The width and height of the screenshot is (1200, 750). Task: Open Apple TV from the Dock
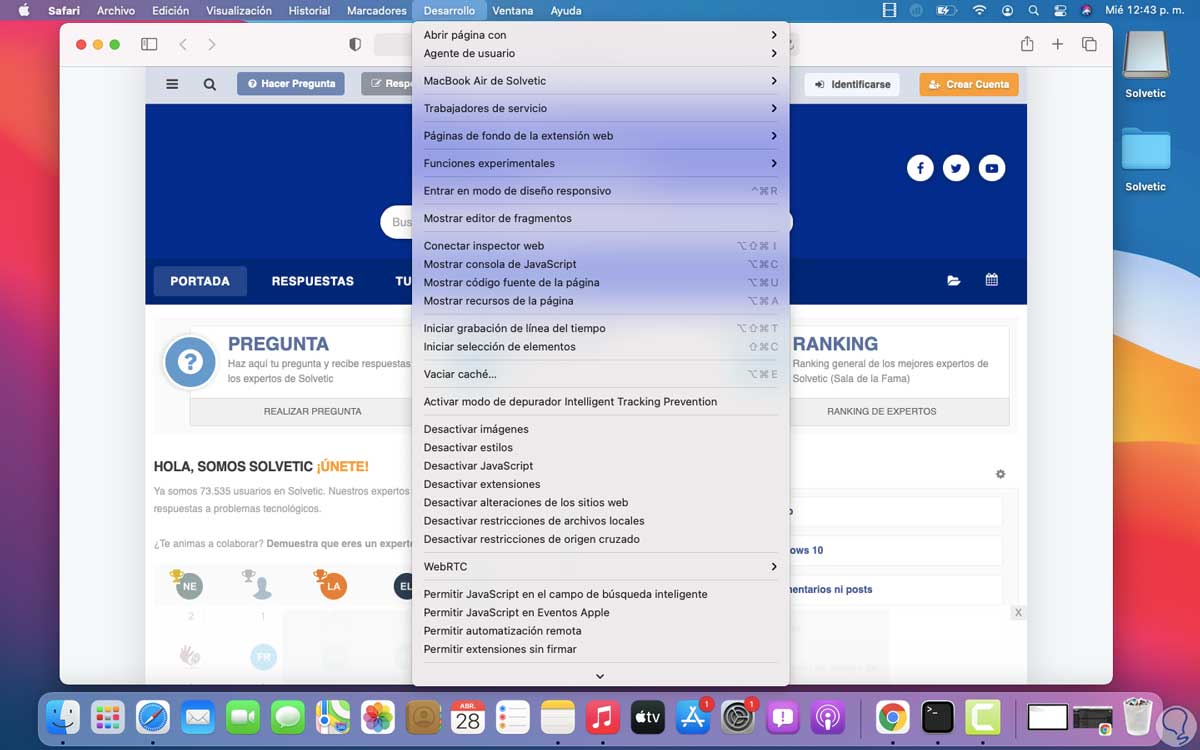coord(648,716)
